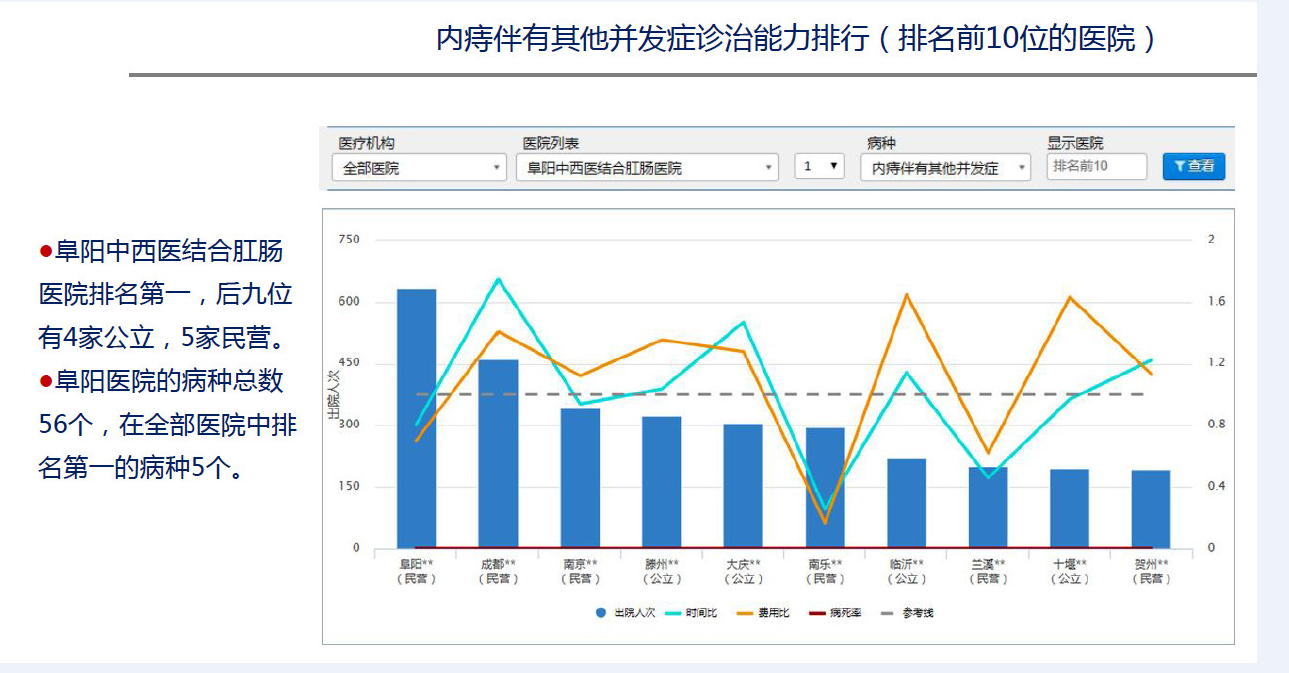
Task: Open the 病种 disease type dropdown
Action: pyautogui.click(x=945, y=168)
